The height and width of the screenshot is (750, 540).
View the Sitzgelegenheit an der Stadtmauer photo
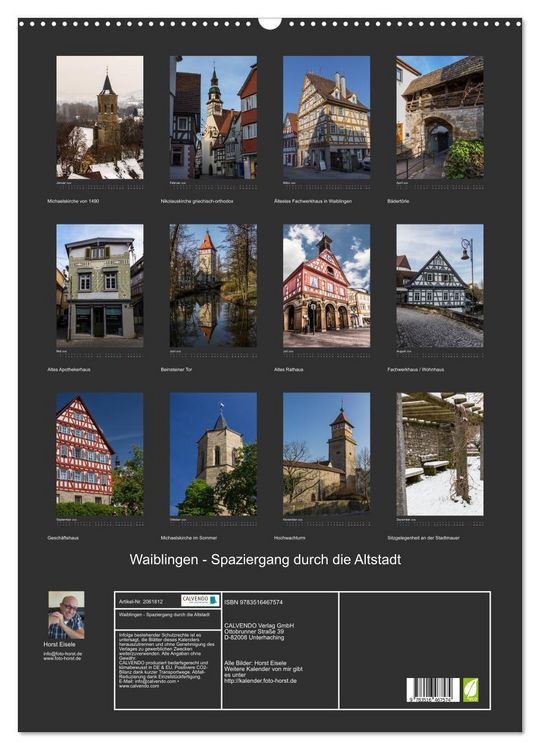coord(440,454)
